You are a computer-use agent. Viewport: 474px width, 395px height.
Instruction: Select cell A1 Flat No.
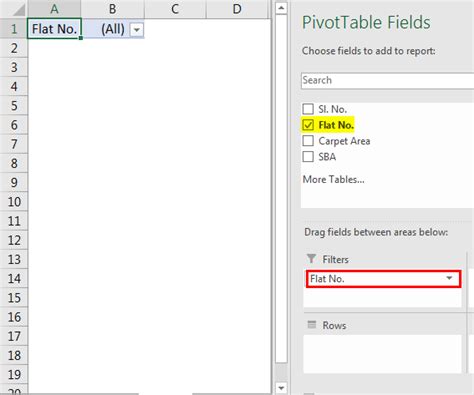54,29
